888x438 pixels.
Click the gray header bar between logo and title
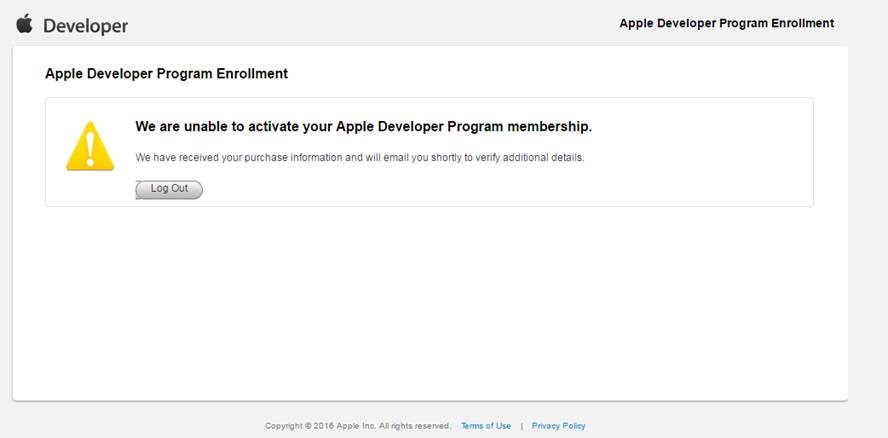click(370, 23)
